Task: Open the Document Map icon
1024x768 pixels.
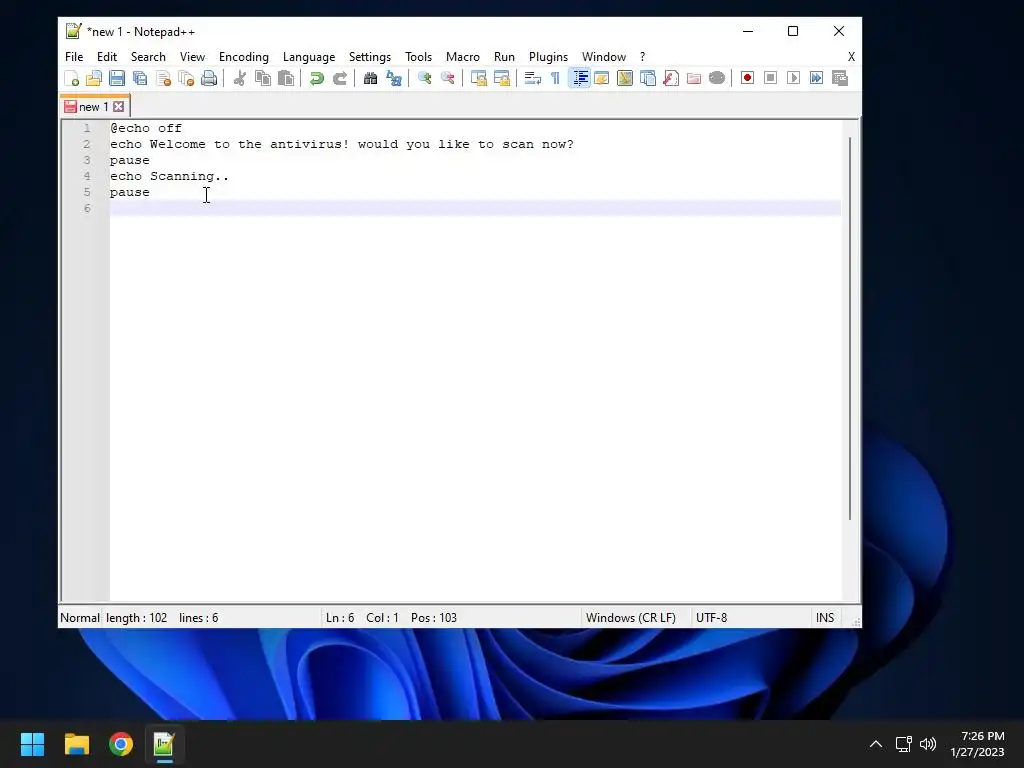Action: pos(625,78)
